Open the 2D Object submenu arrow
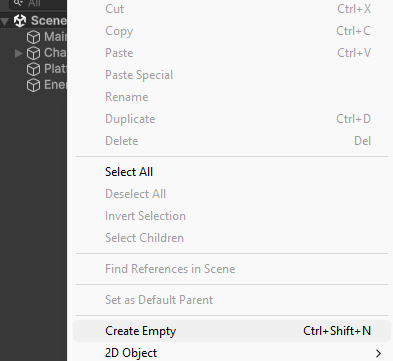393x361 pixels. click(378, 353)
